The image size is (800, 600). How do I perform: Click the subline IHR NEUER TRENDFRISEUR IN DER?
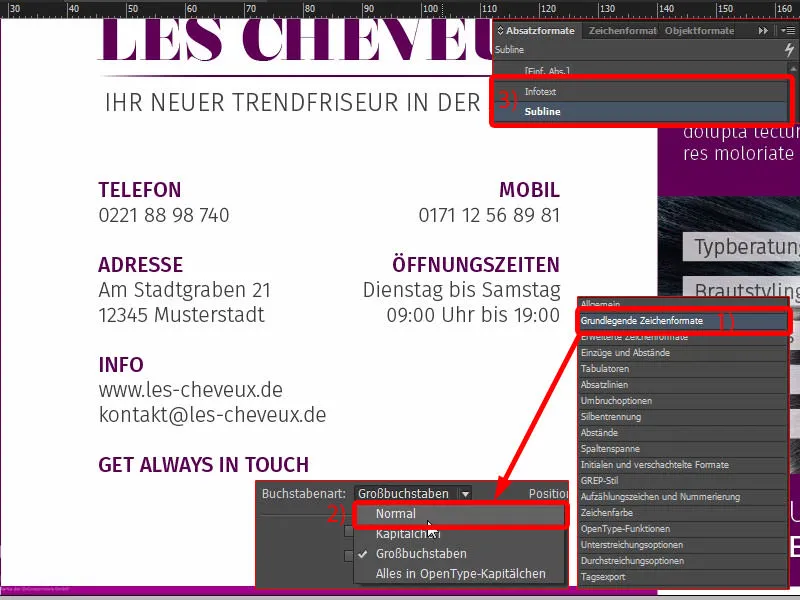click(293, 103)
